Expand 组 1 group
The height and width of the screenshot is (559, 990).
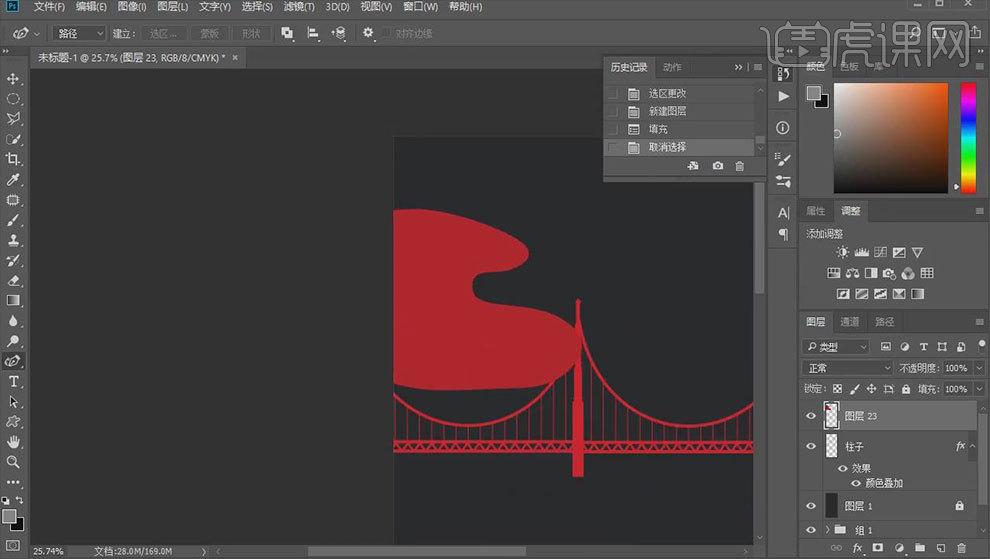coord(827,529)
